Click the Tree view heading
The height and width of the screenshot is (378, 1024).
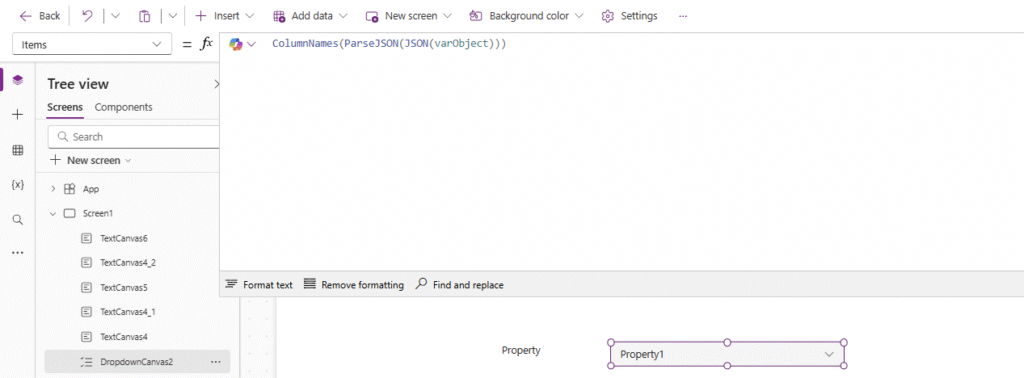coord(78,84)
